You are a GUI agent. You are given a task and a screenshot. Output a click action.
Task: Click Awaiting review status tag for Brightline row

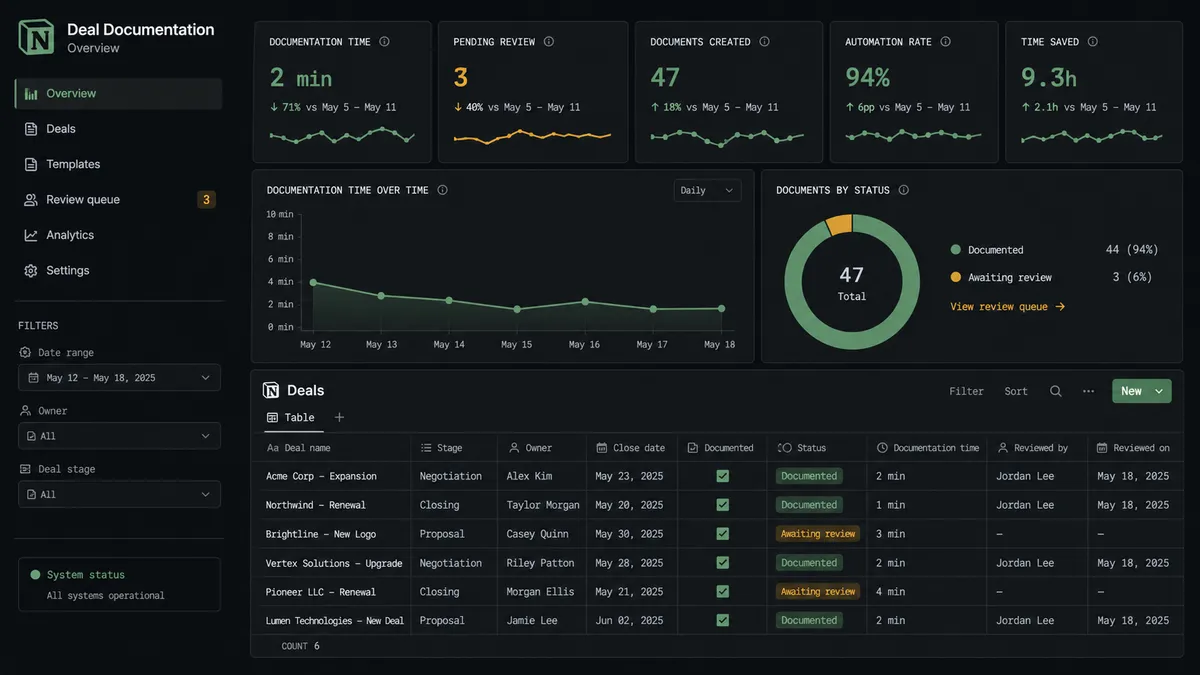(x=818, y=534)
